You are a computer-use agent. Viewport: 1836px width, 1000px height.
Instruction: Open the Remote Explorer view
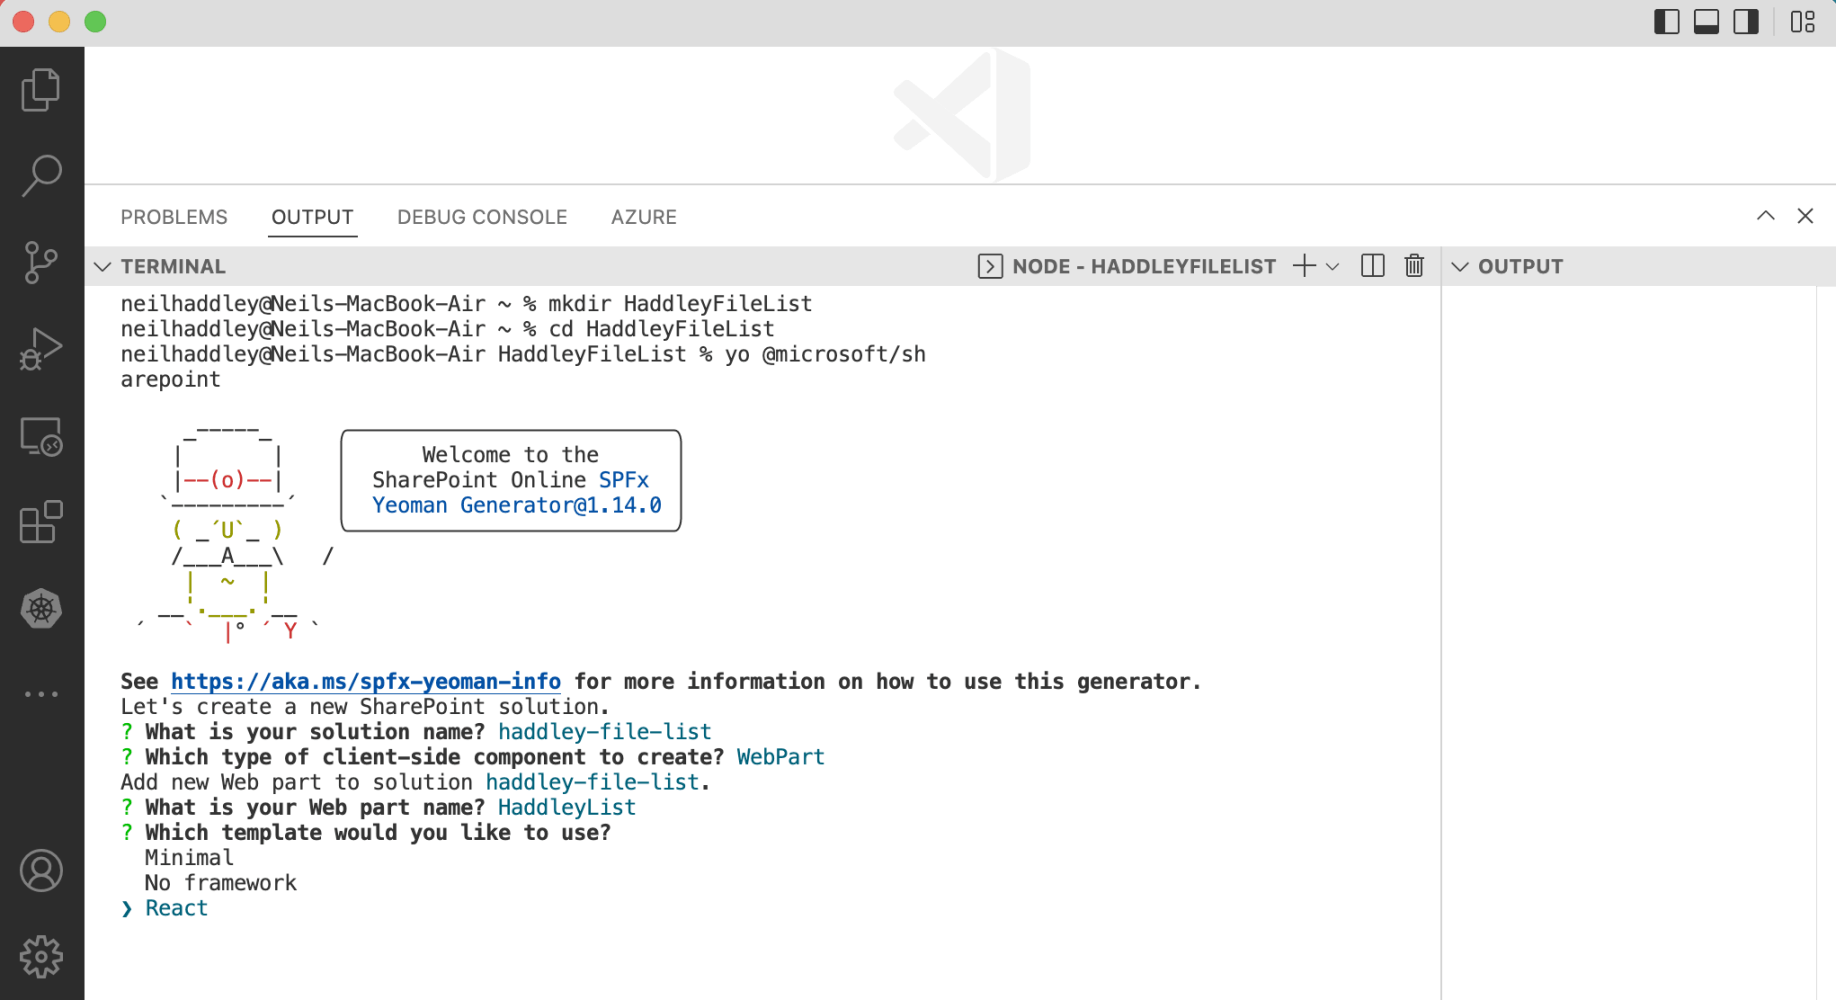pos(41,437)
